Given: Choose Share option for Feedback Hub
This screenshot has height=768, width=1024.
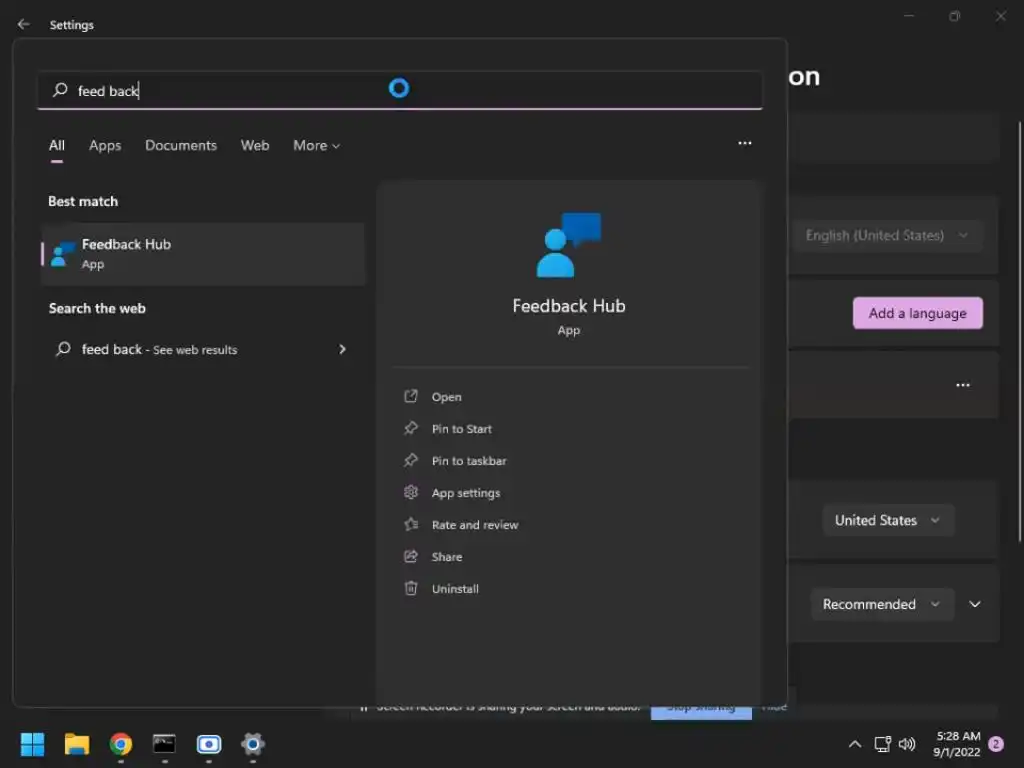Looking at the screenshot, I should [x=447, y=557].
